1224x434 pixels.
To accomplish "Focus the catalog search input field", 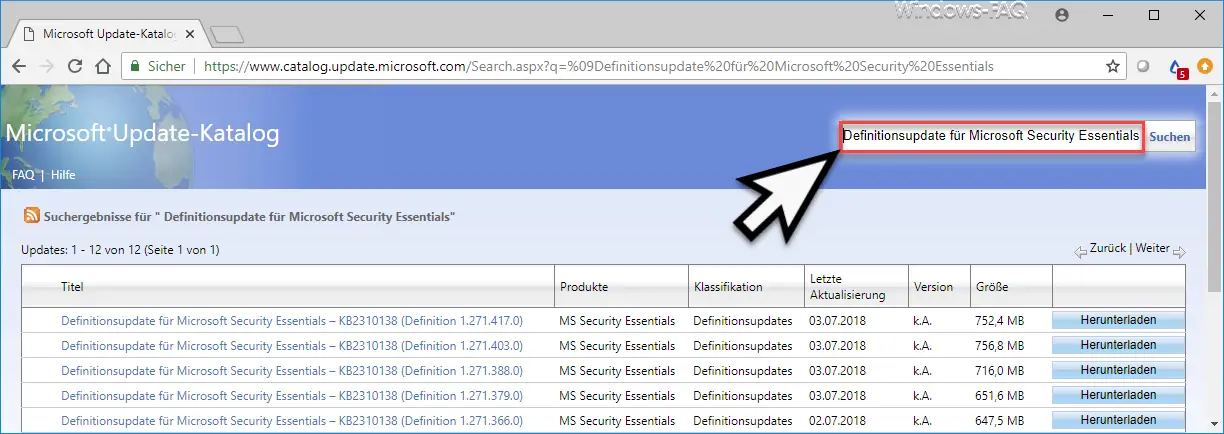I will [991, 135].
